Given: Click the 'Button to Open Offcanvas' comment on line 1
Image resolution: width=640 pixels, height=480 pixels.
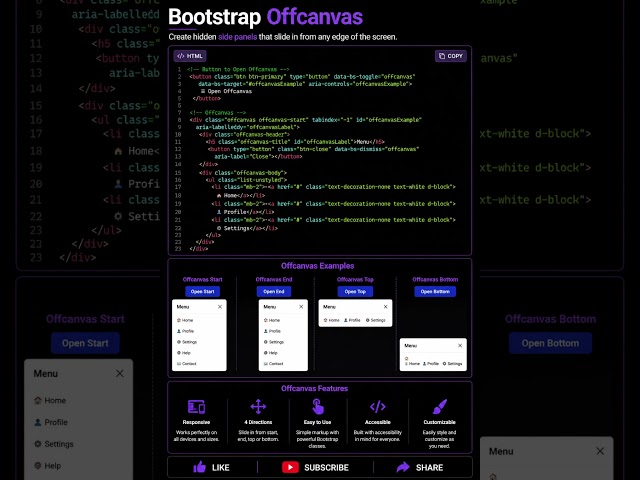Looking at the screenshot, I should [x=240, y=69].
